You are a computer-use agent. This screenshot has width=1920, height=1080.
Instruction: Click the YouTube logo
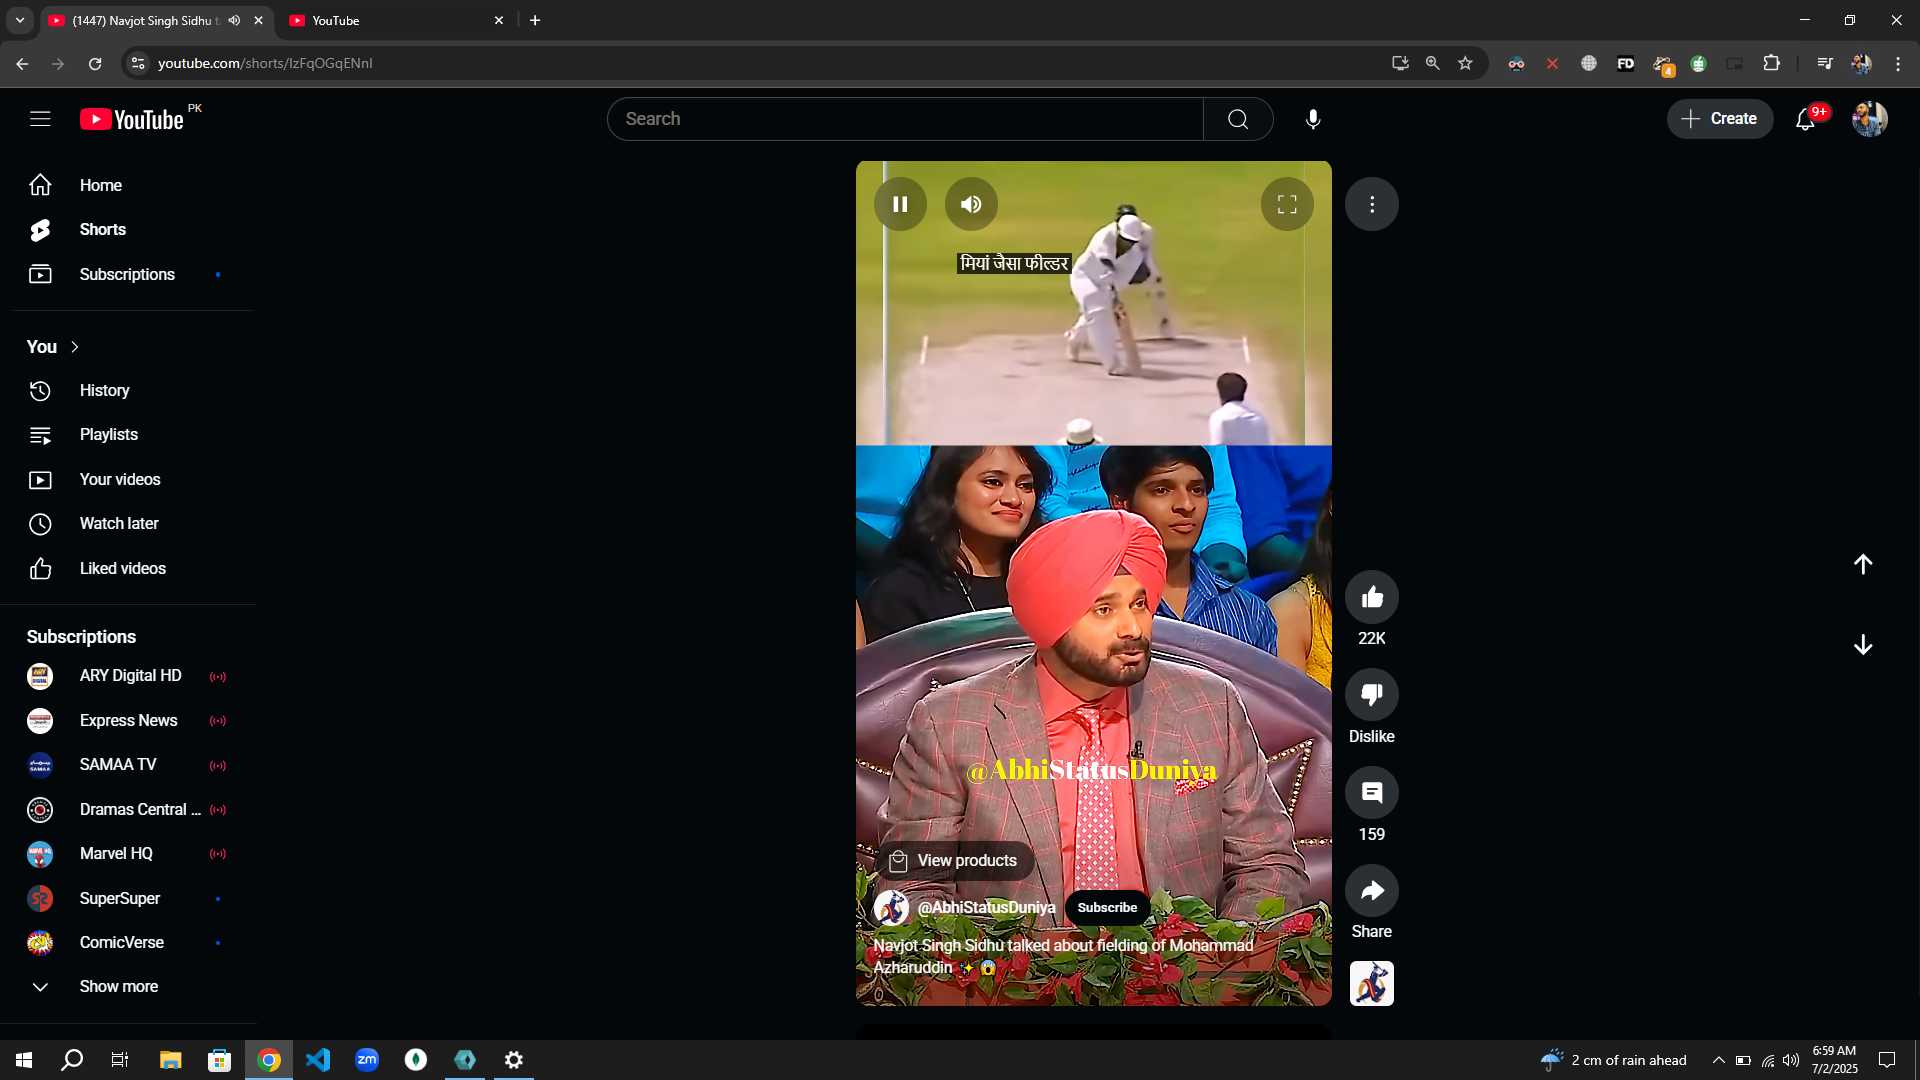132,119
